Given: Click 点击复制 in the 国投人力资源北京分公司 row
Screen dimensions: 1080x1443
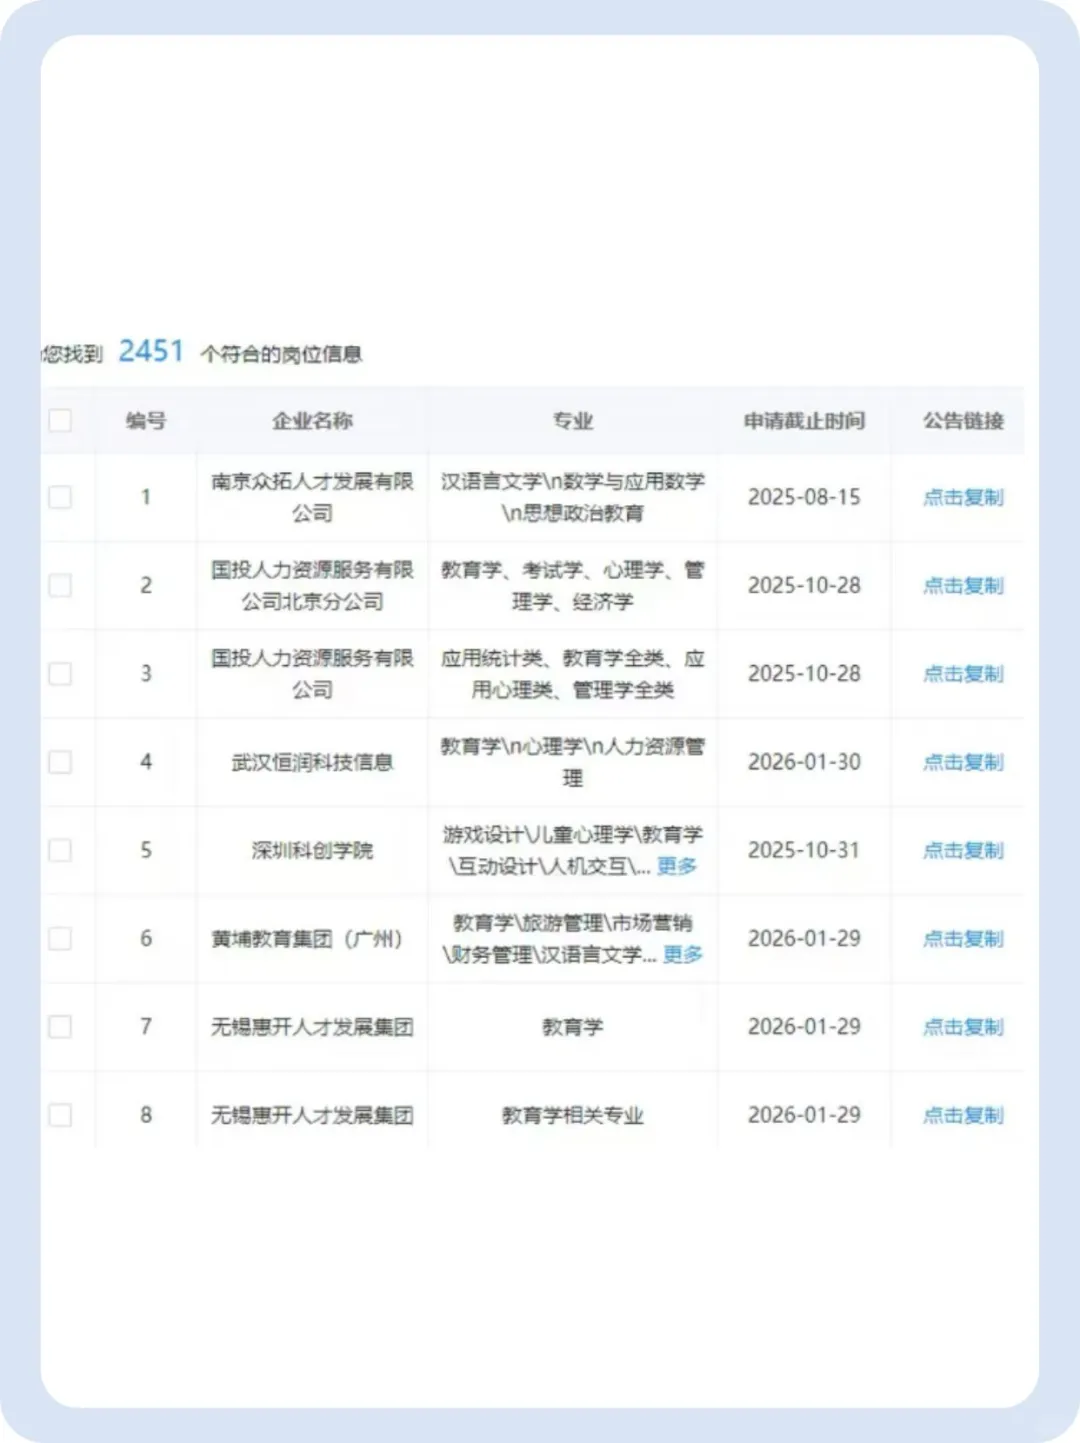Looking at the screenshot, I should tap(962, 585).
